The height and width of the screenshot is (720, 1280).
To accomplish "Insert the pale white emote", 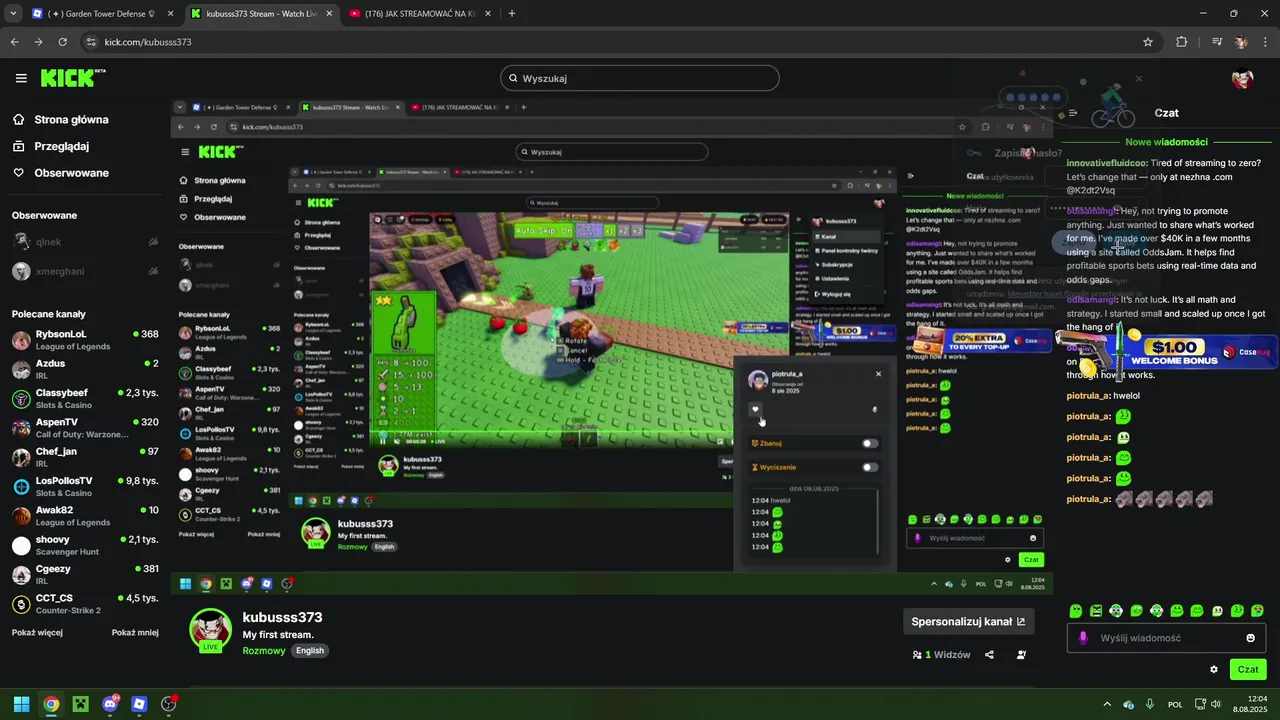I will point(1217,611).
